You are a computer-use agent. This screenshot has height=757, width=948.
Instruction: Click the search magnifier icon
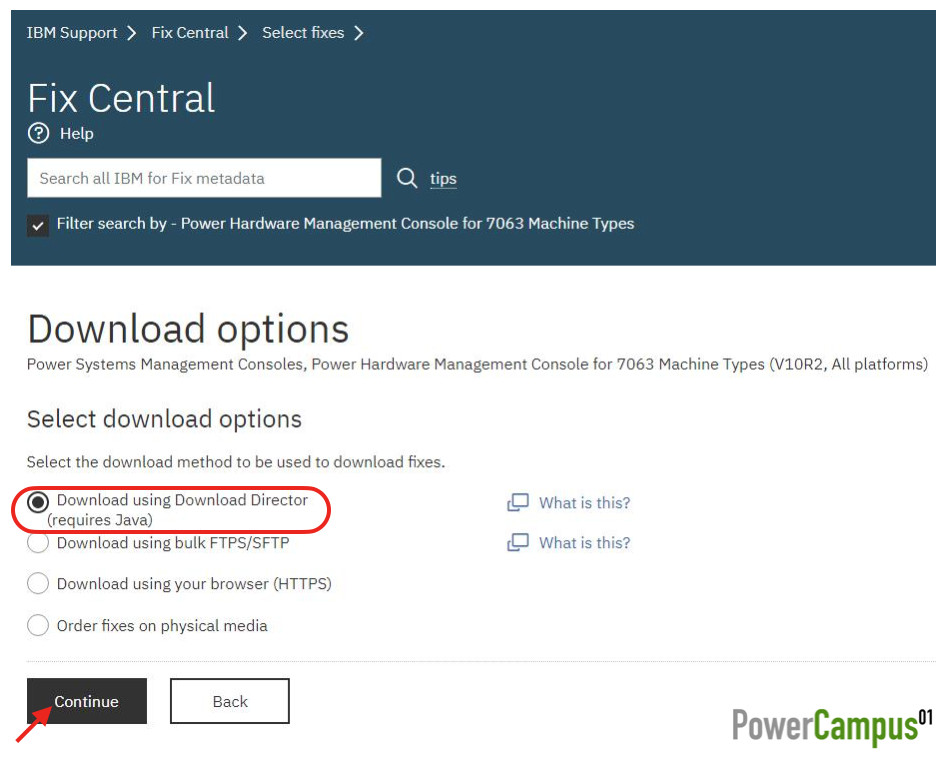click(407, 178)
